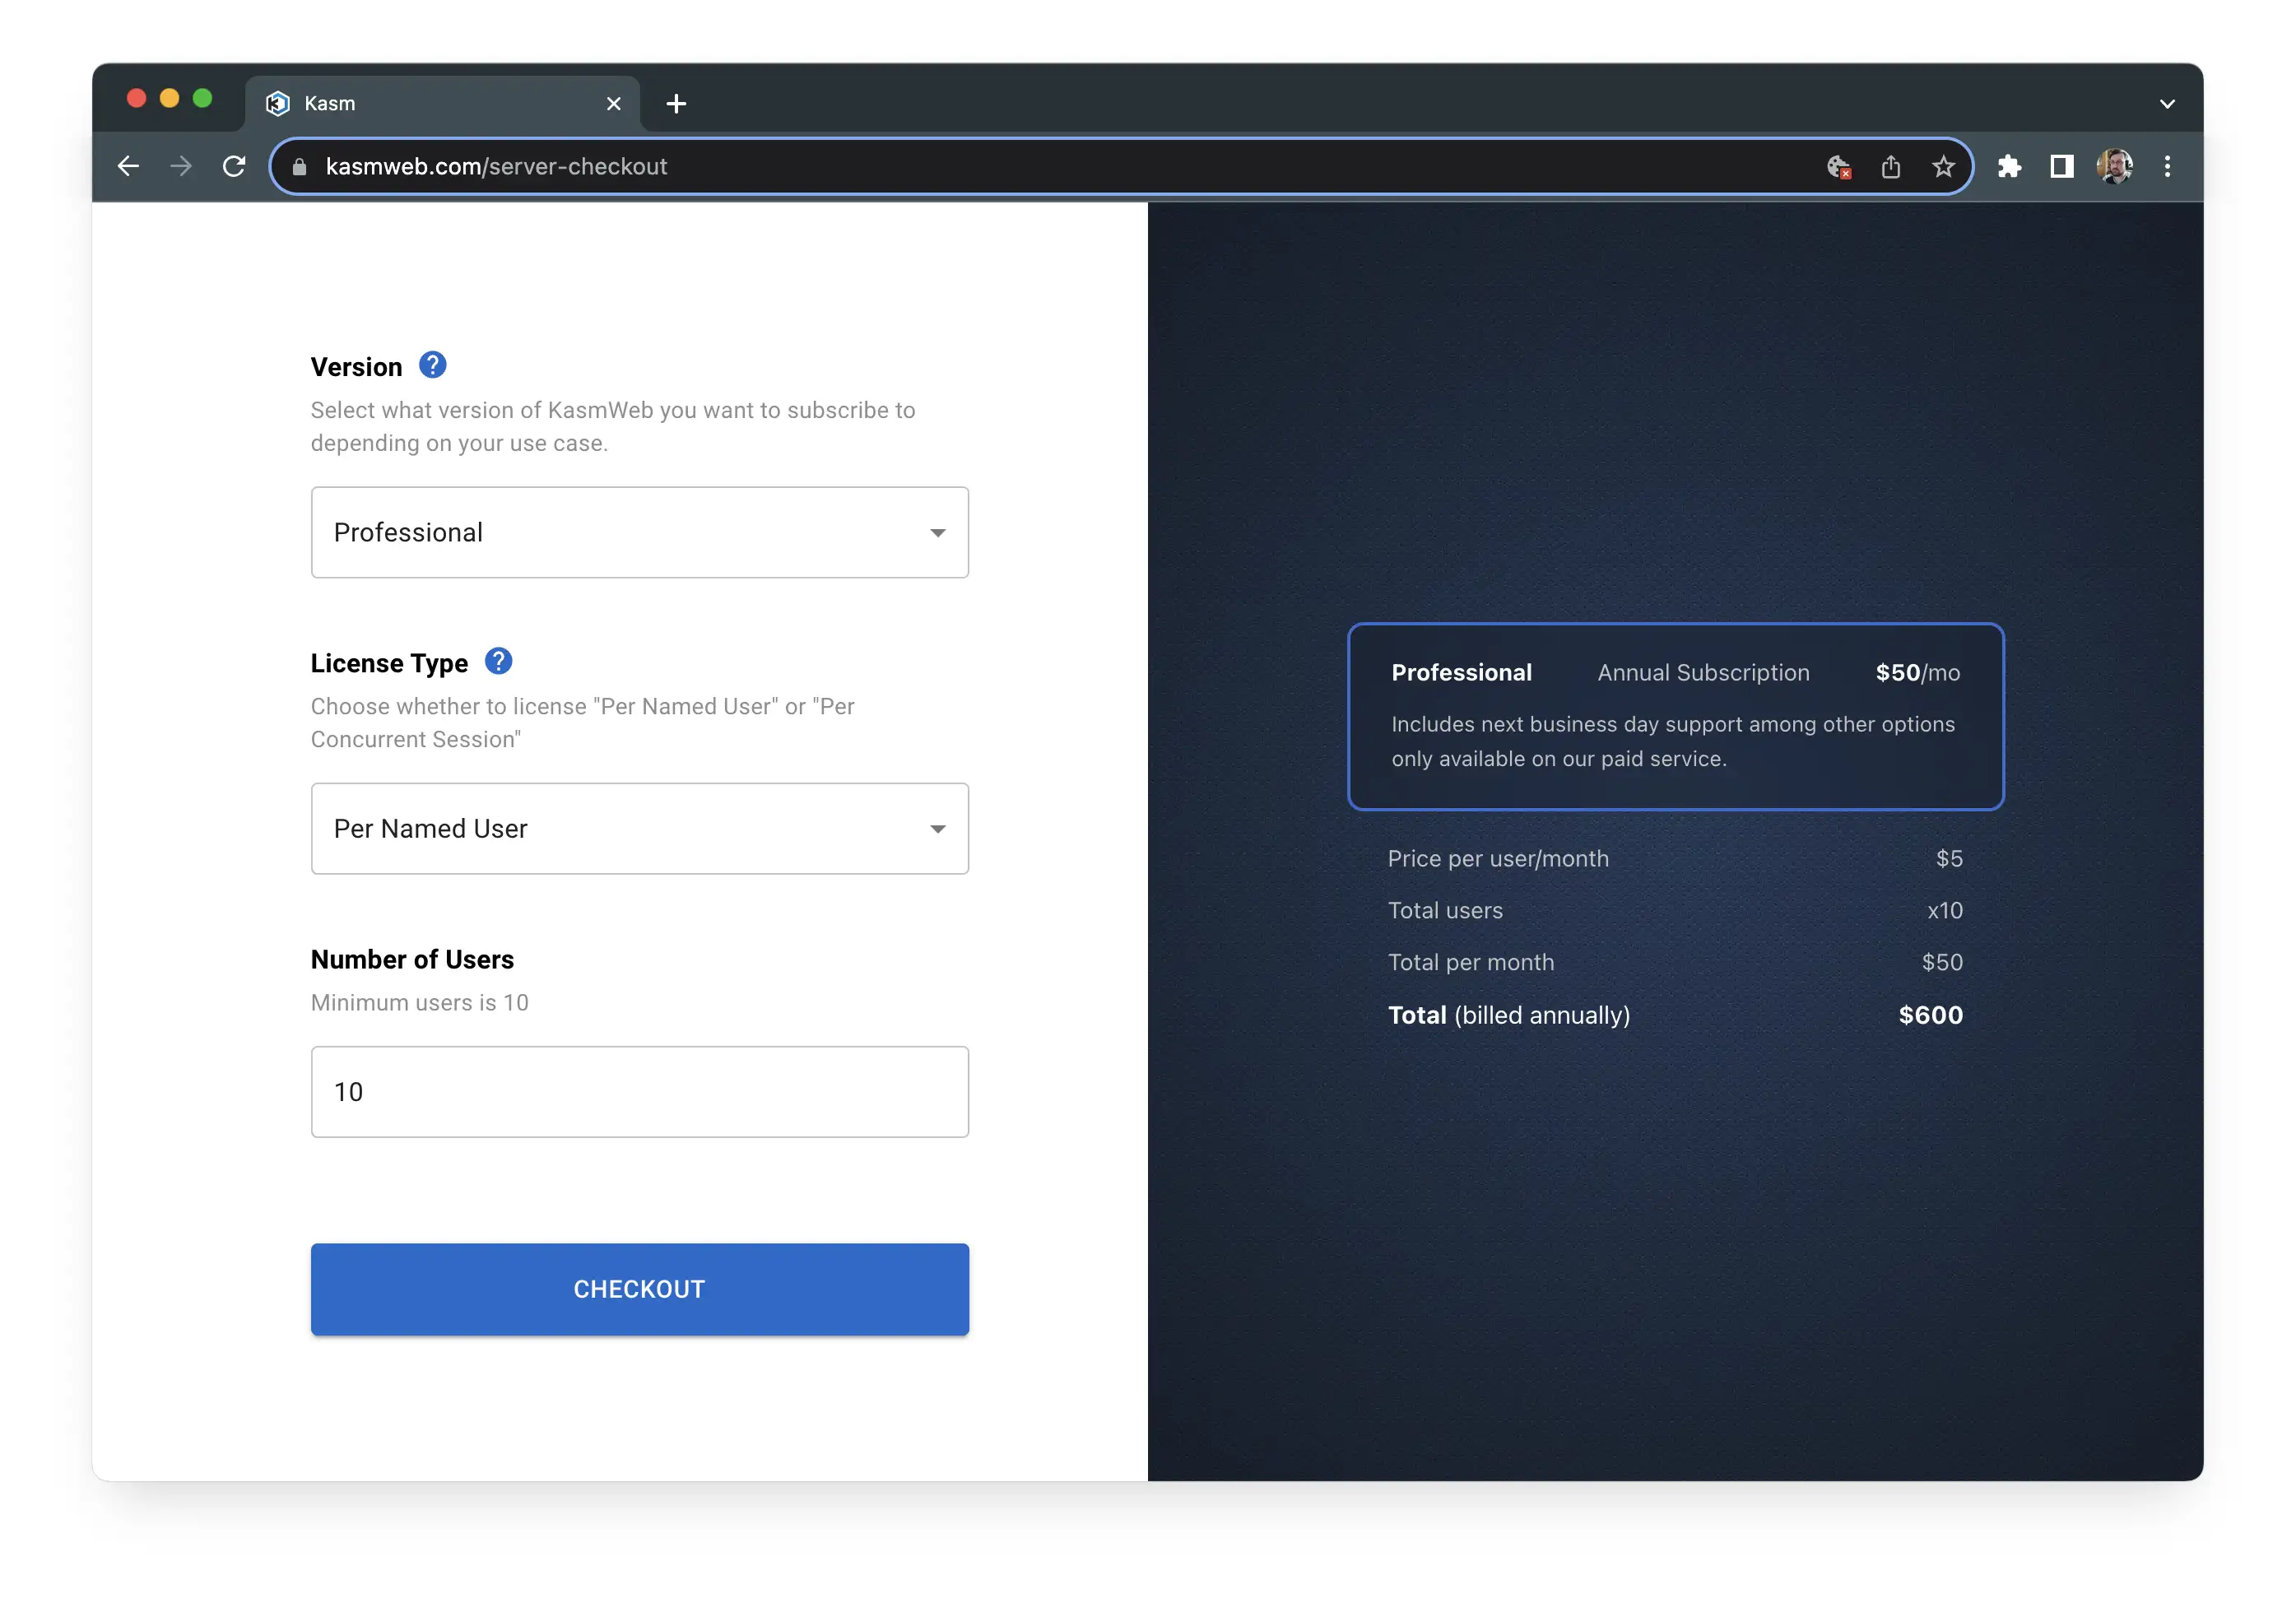Click the Version help question mark icon
This screenshot has height=1603, width=2296.
pyautogui.click(x=432, y=365)
